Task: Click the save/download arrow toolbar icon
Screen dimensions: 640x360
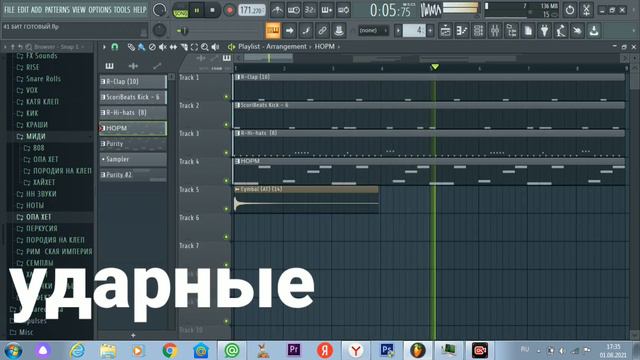Action: (x=594, y=30)
